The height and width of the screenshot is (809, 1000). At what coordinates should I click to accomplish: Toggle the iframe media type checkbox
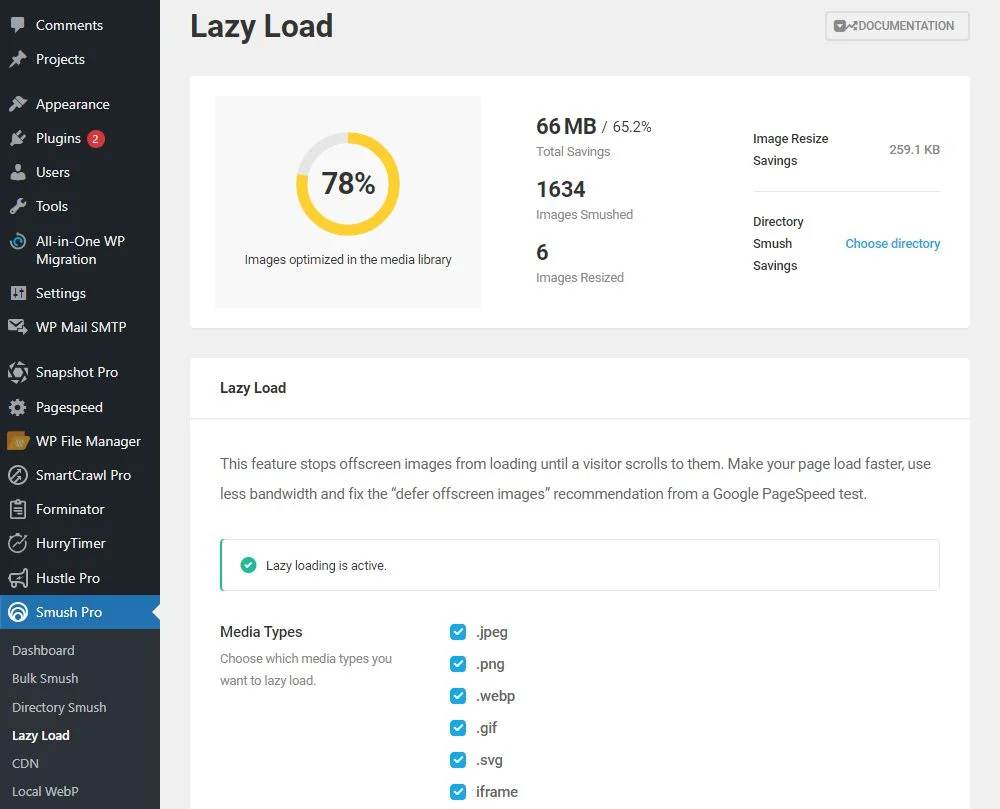[458, 791]
